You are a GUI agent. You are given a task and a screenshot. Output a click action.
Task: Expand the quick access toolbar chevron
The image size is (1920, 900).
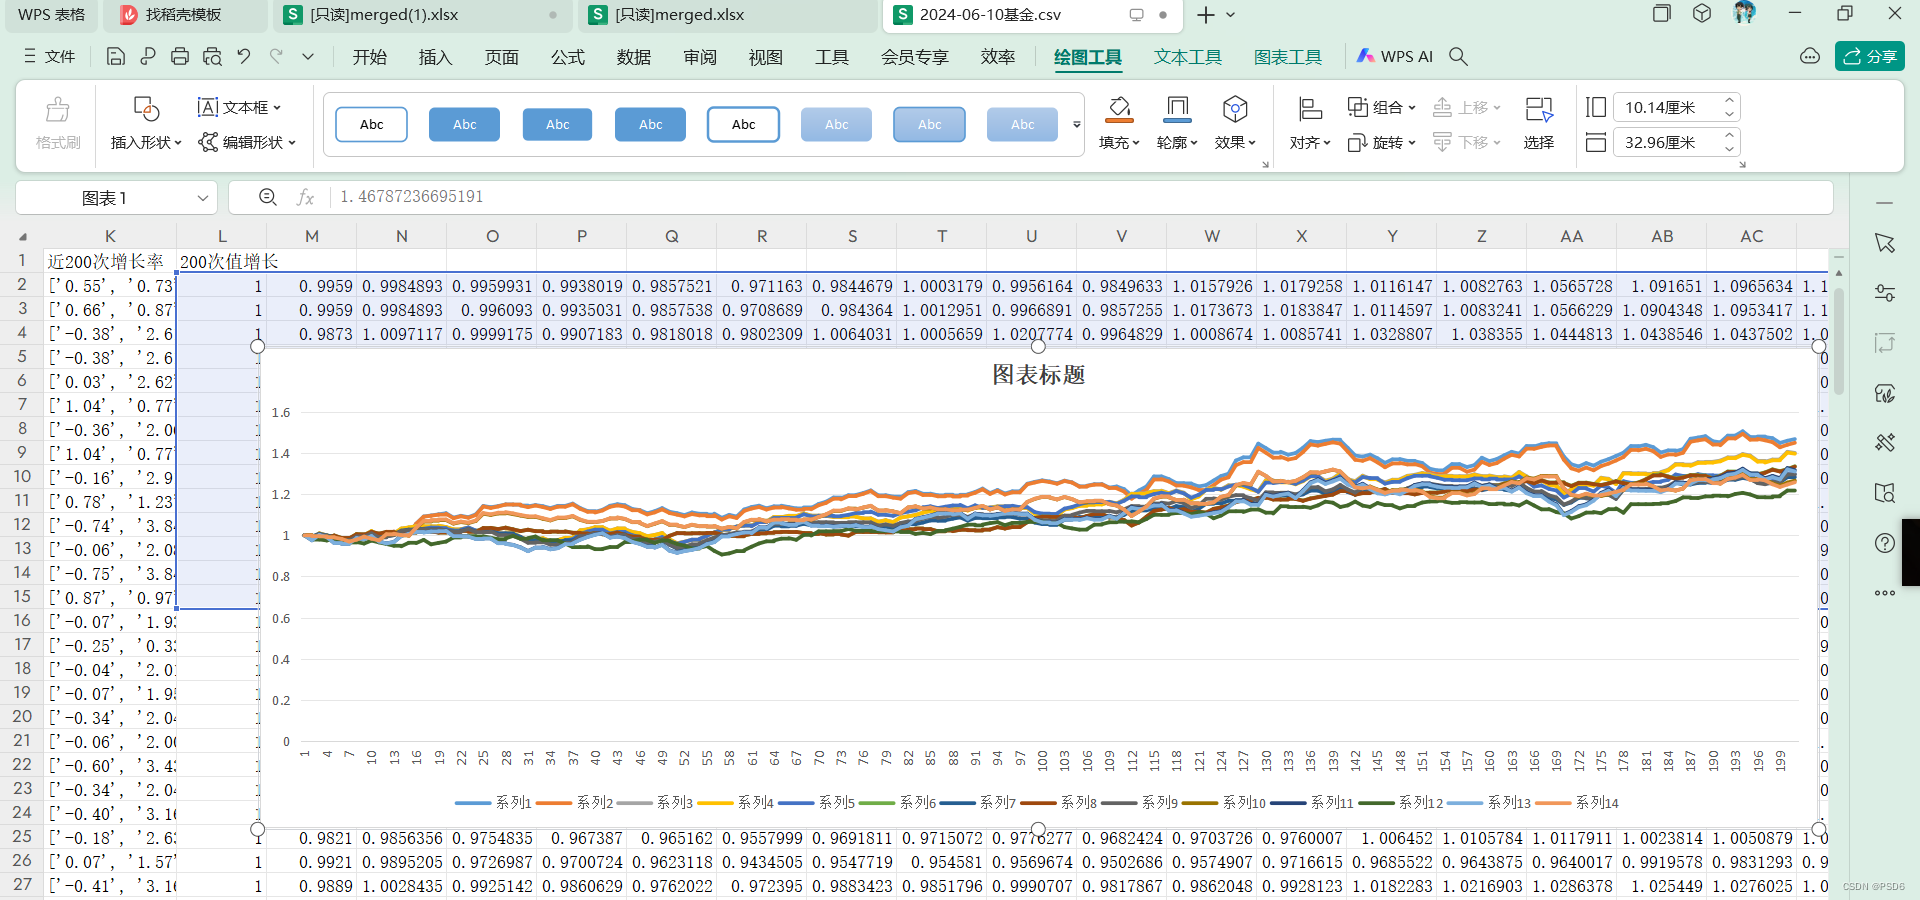(308, 57)
